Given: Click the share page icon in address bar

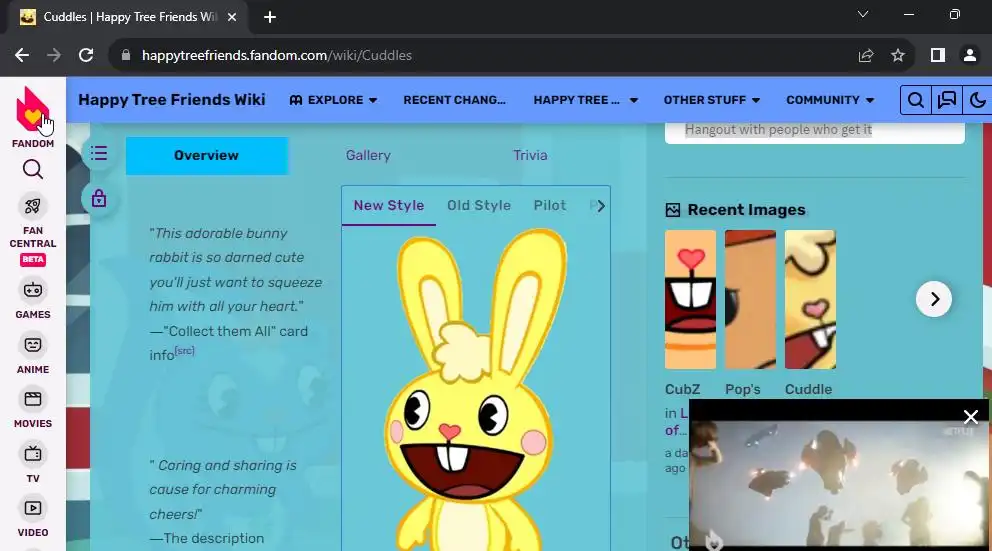Looking at the screenshot, I should (x=865, y=56).
